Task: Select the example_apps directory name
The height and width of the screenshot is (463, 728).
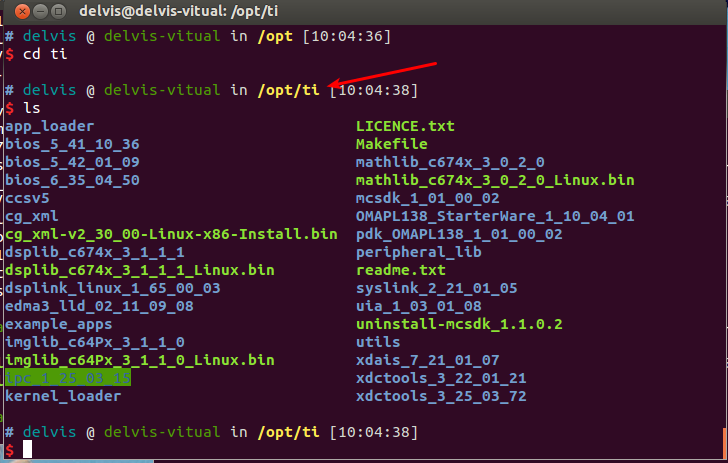Action: [x=58, y=325]
